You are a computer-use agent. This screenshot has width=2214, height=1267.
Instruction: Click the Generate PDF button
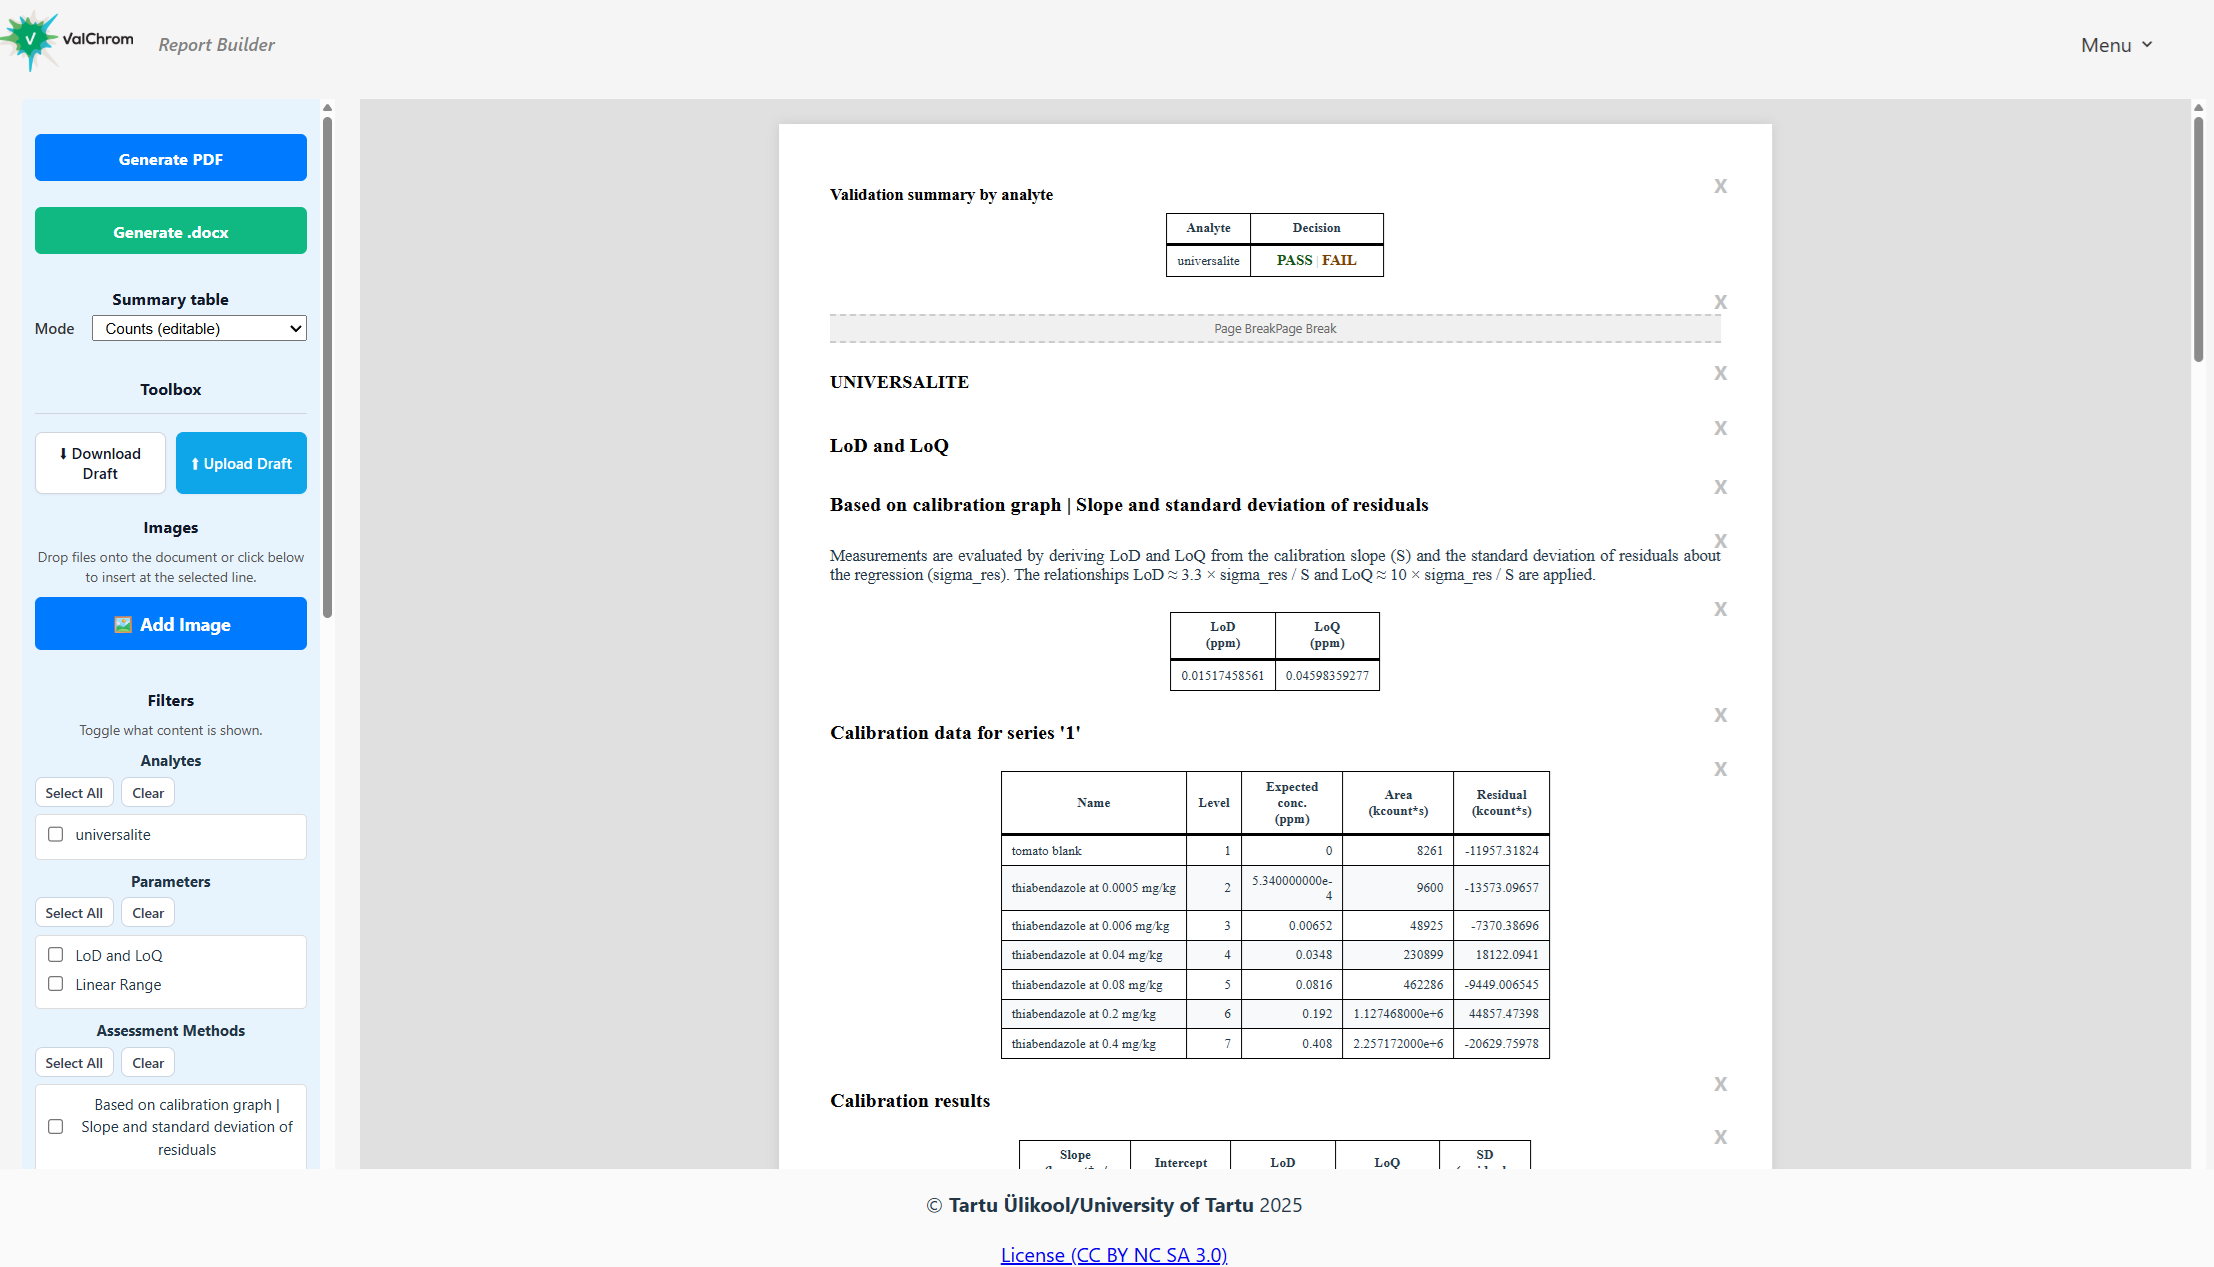click(170, 158)
